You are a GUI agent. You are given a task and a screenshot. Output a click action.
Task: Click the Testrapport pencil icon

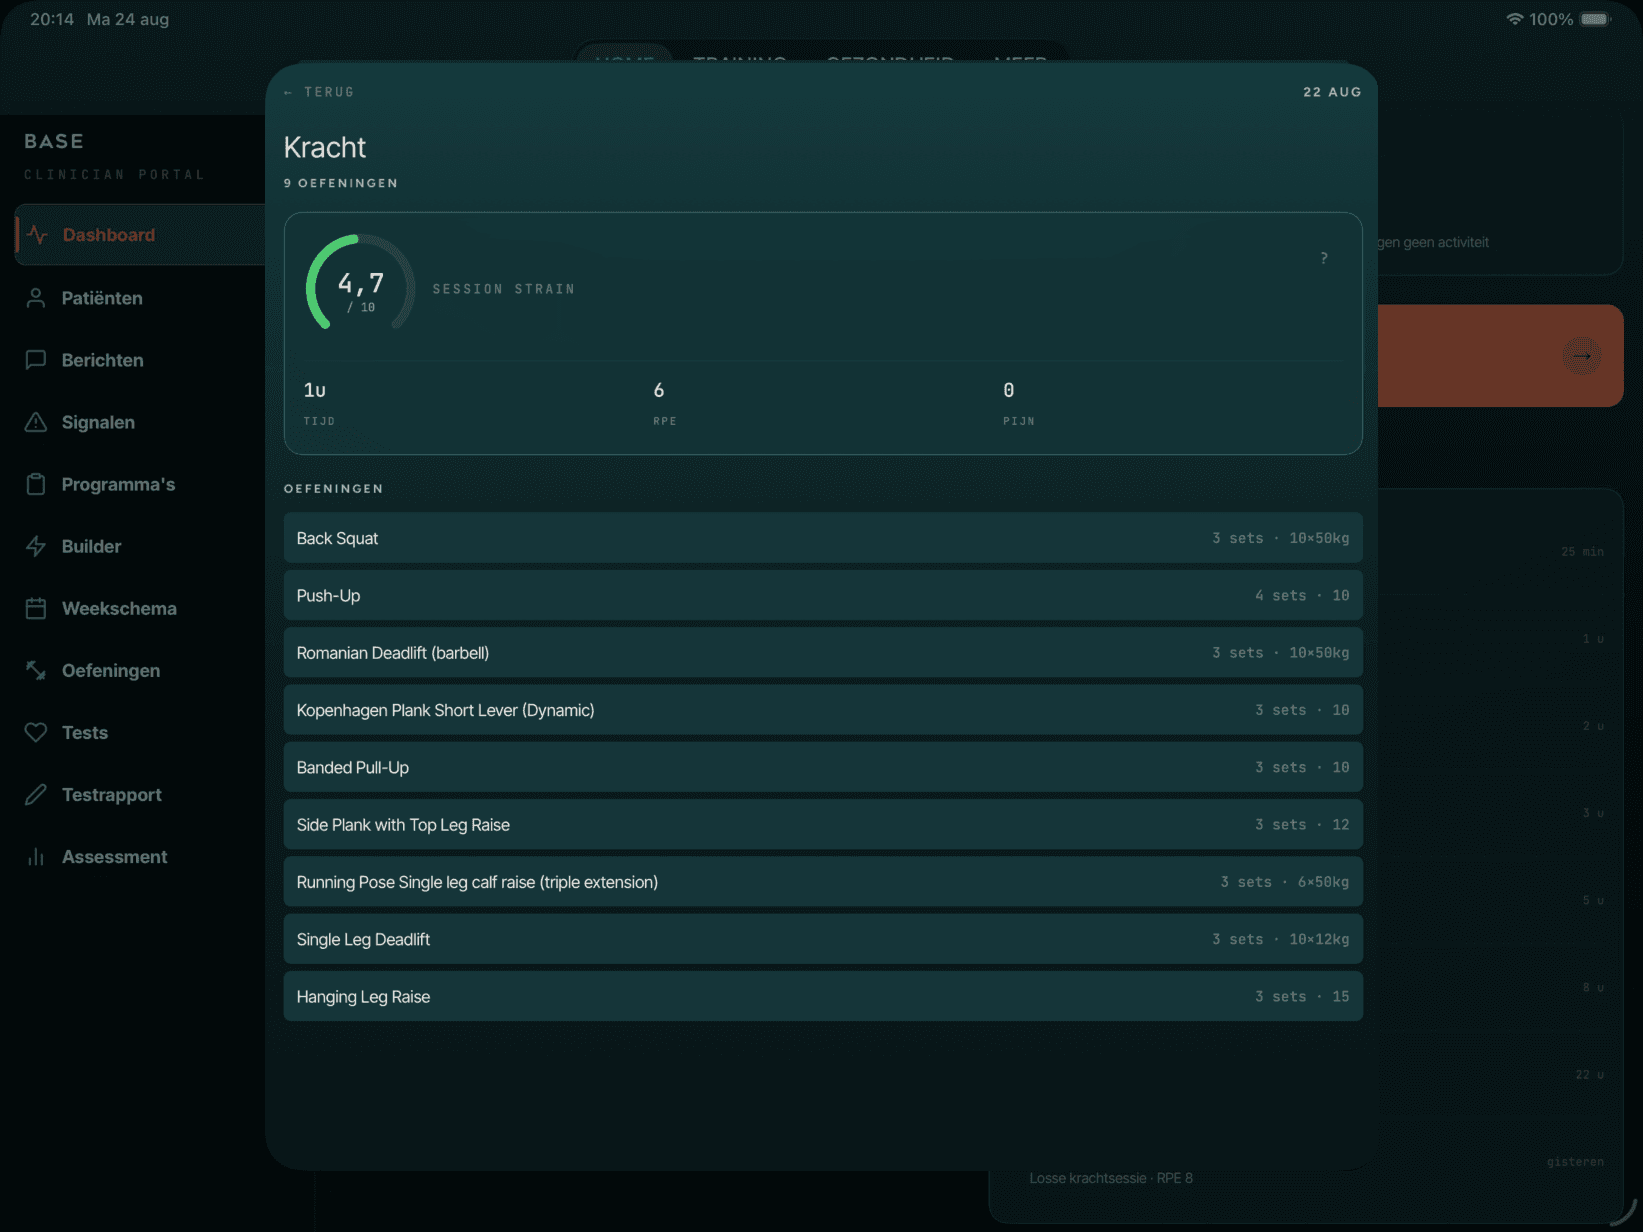tap(36, 794)
